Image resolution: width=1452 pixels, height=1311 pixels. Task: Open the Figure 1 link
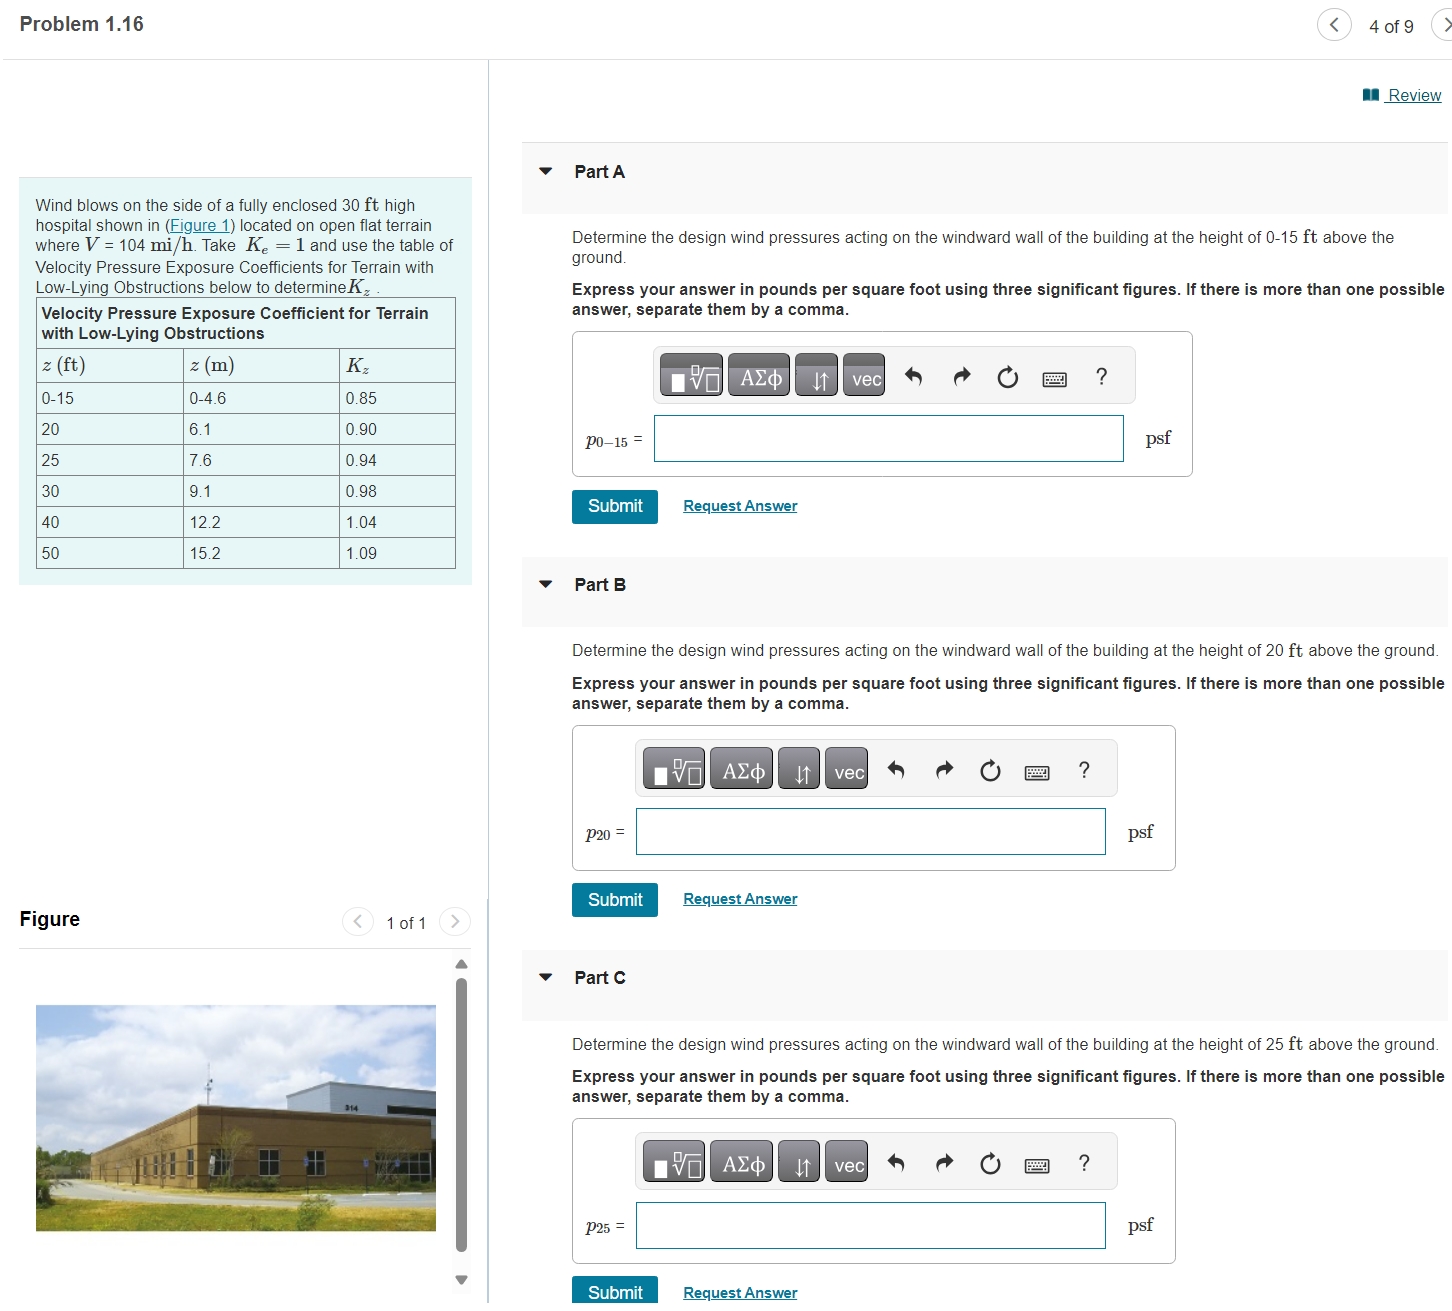(200, 225)
